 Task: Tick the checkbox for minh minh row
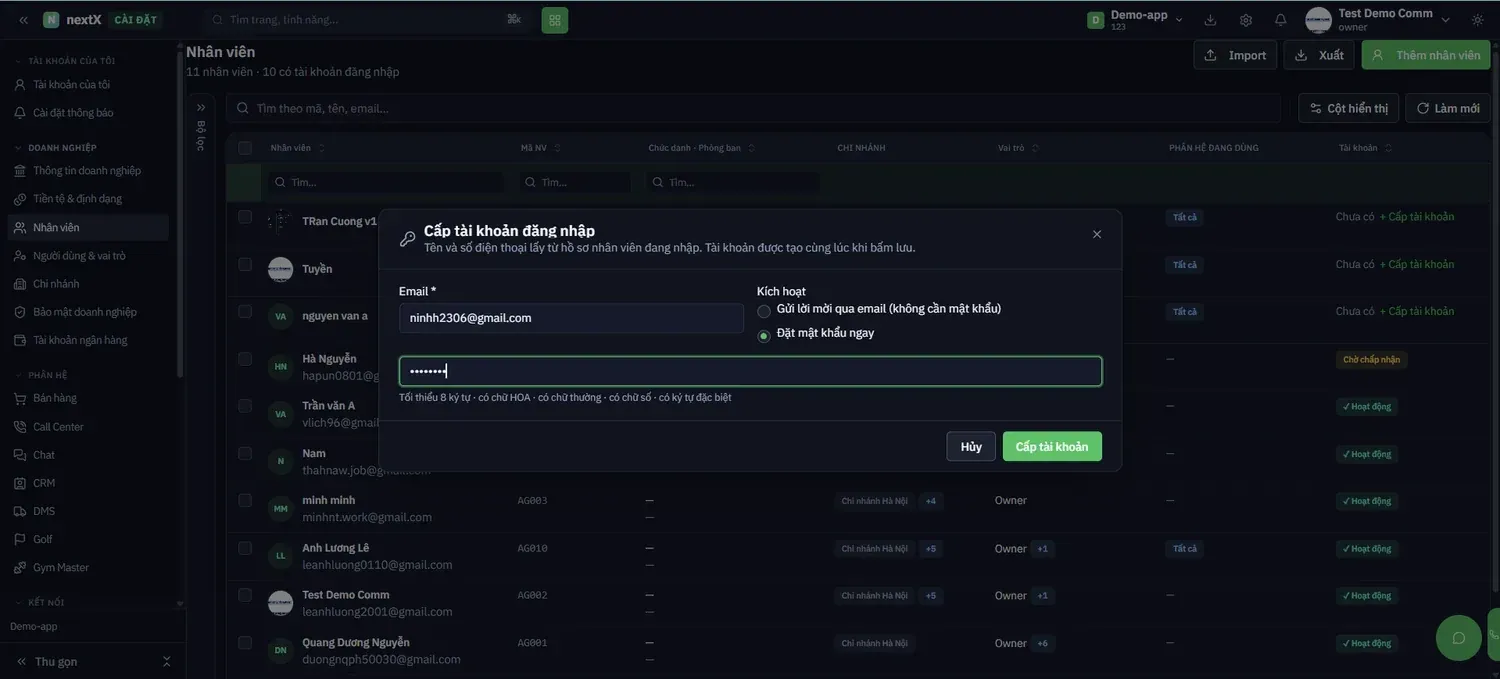[x=245, y=500]
